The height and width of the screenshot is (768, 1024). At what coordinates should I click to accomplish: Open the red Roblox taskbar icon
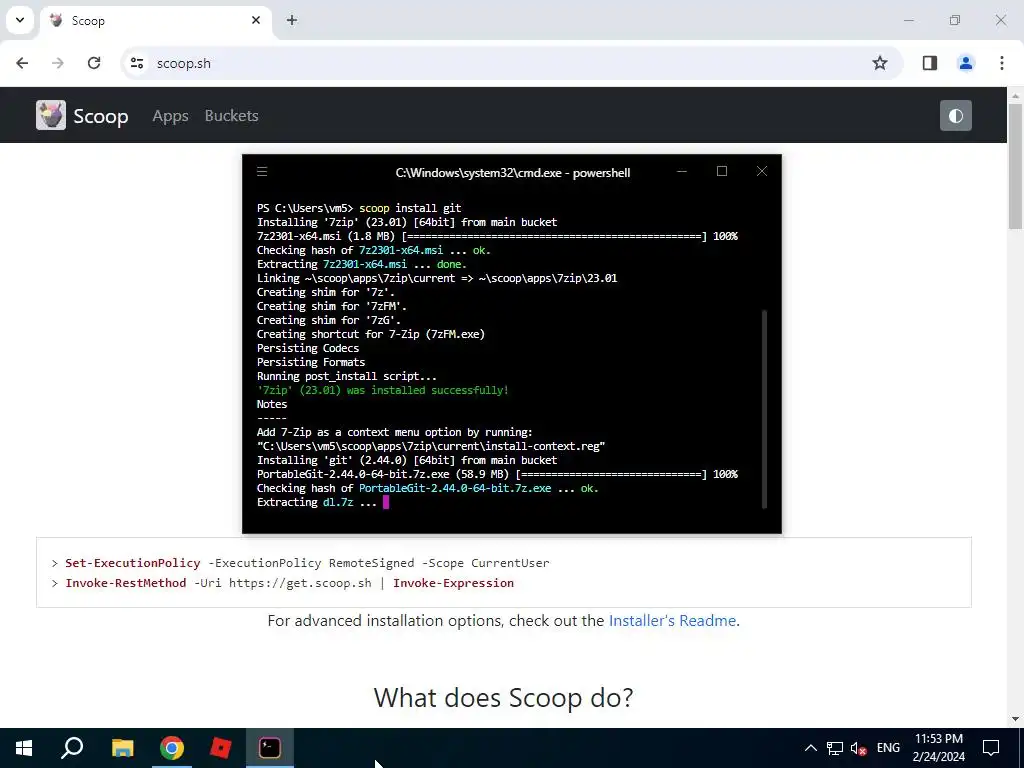[x=221, y=748]
